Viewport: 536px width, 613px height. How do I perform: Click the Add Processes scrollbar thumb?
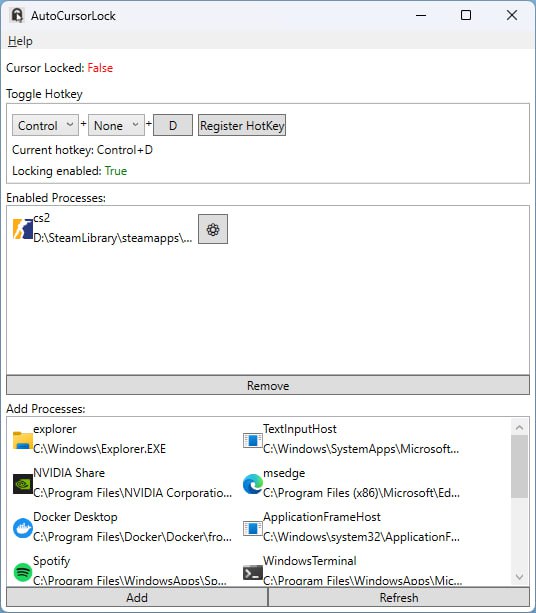[519, 467]
